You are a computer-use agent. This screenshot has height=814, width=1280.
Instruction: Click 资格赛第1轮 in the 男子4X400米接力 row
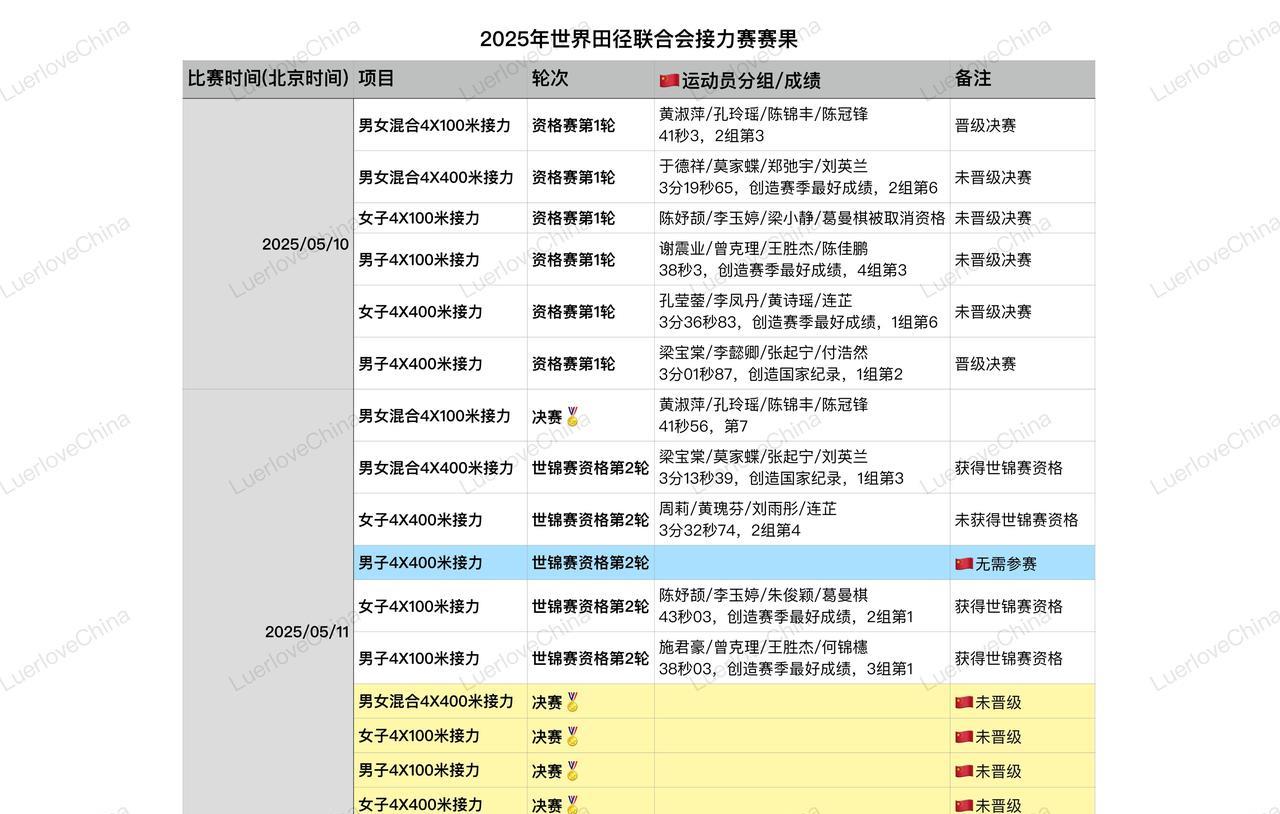(x=573, y=363)
